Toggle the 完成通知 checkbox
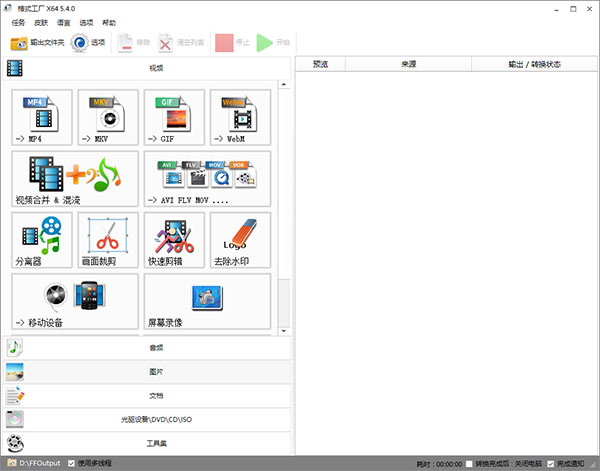 click(551, 463)
